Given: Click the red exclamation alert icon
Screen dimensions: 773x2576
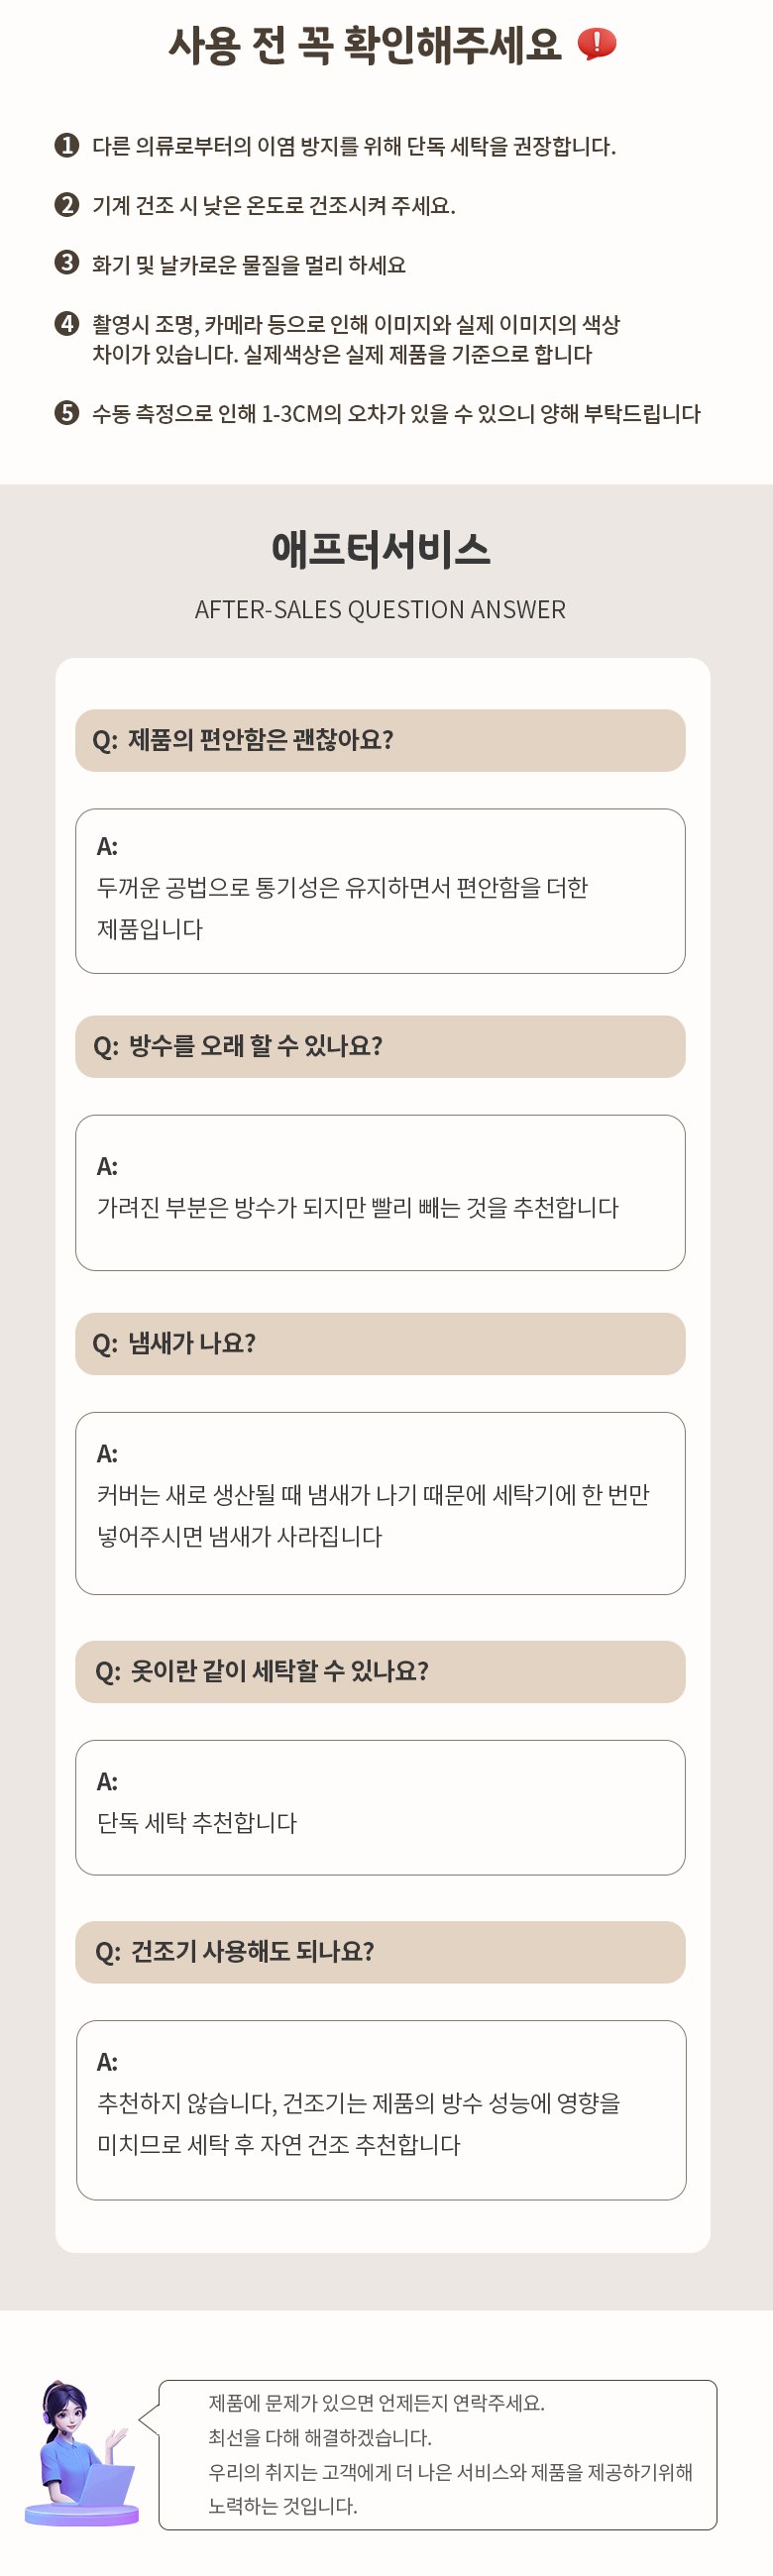Looking at the screenshot, I should coord(597,44).
